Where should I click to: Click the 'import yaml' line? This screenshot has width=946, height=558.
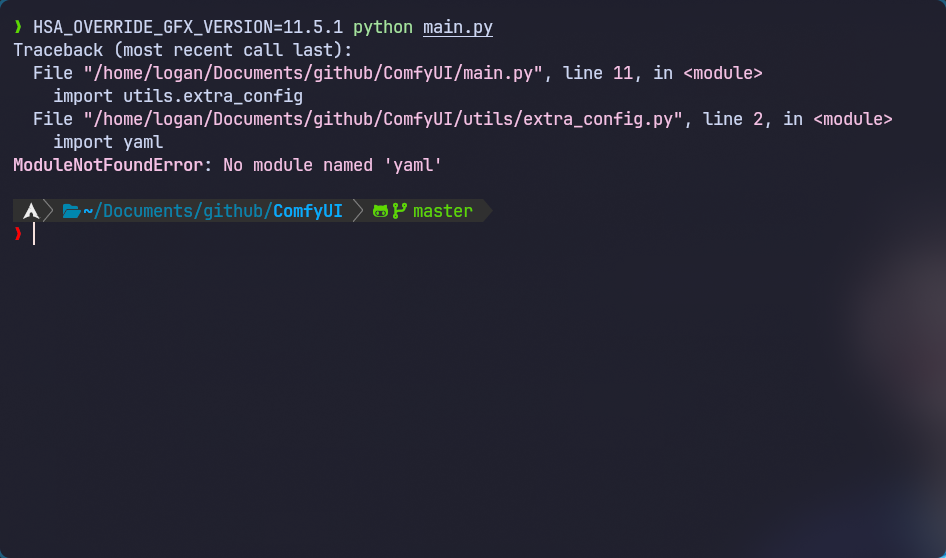(108, 142)
